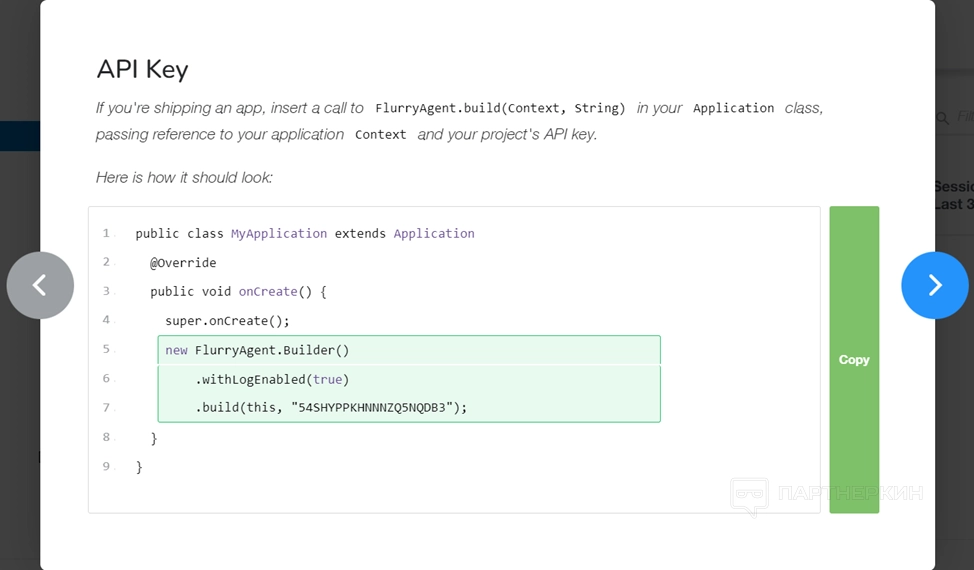Click the super.onCreate() statement

tap(227, 321)
